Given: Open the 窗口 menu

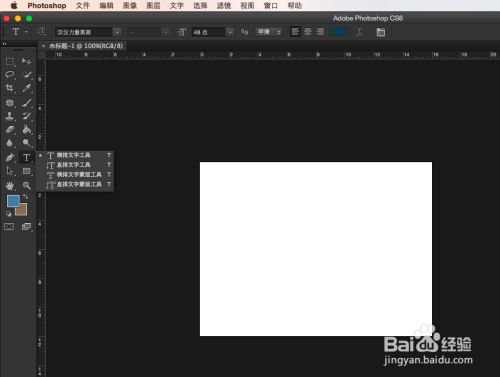Looking at the screenshot, I should pyautogui.click(x=271, y=6).
